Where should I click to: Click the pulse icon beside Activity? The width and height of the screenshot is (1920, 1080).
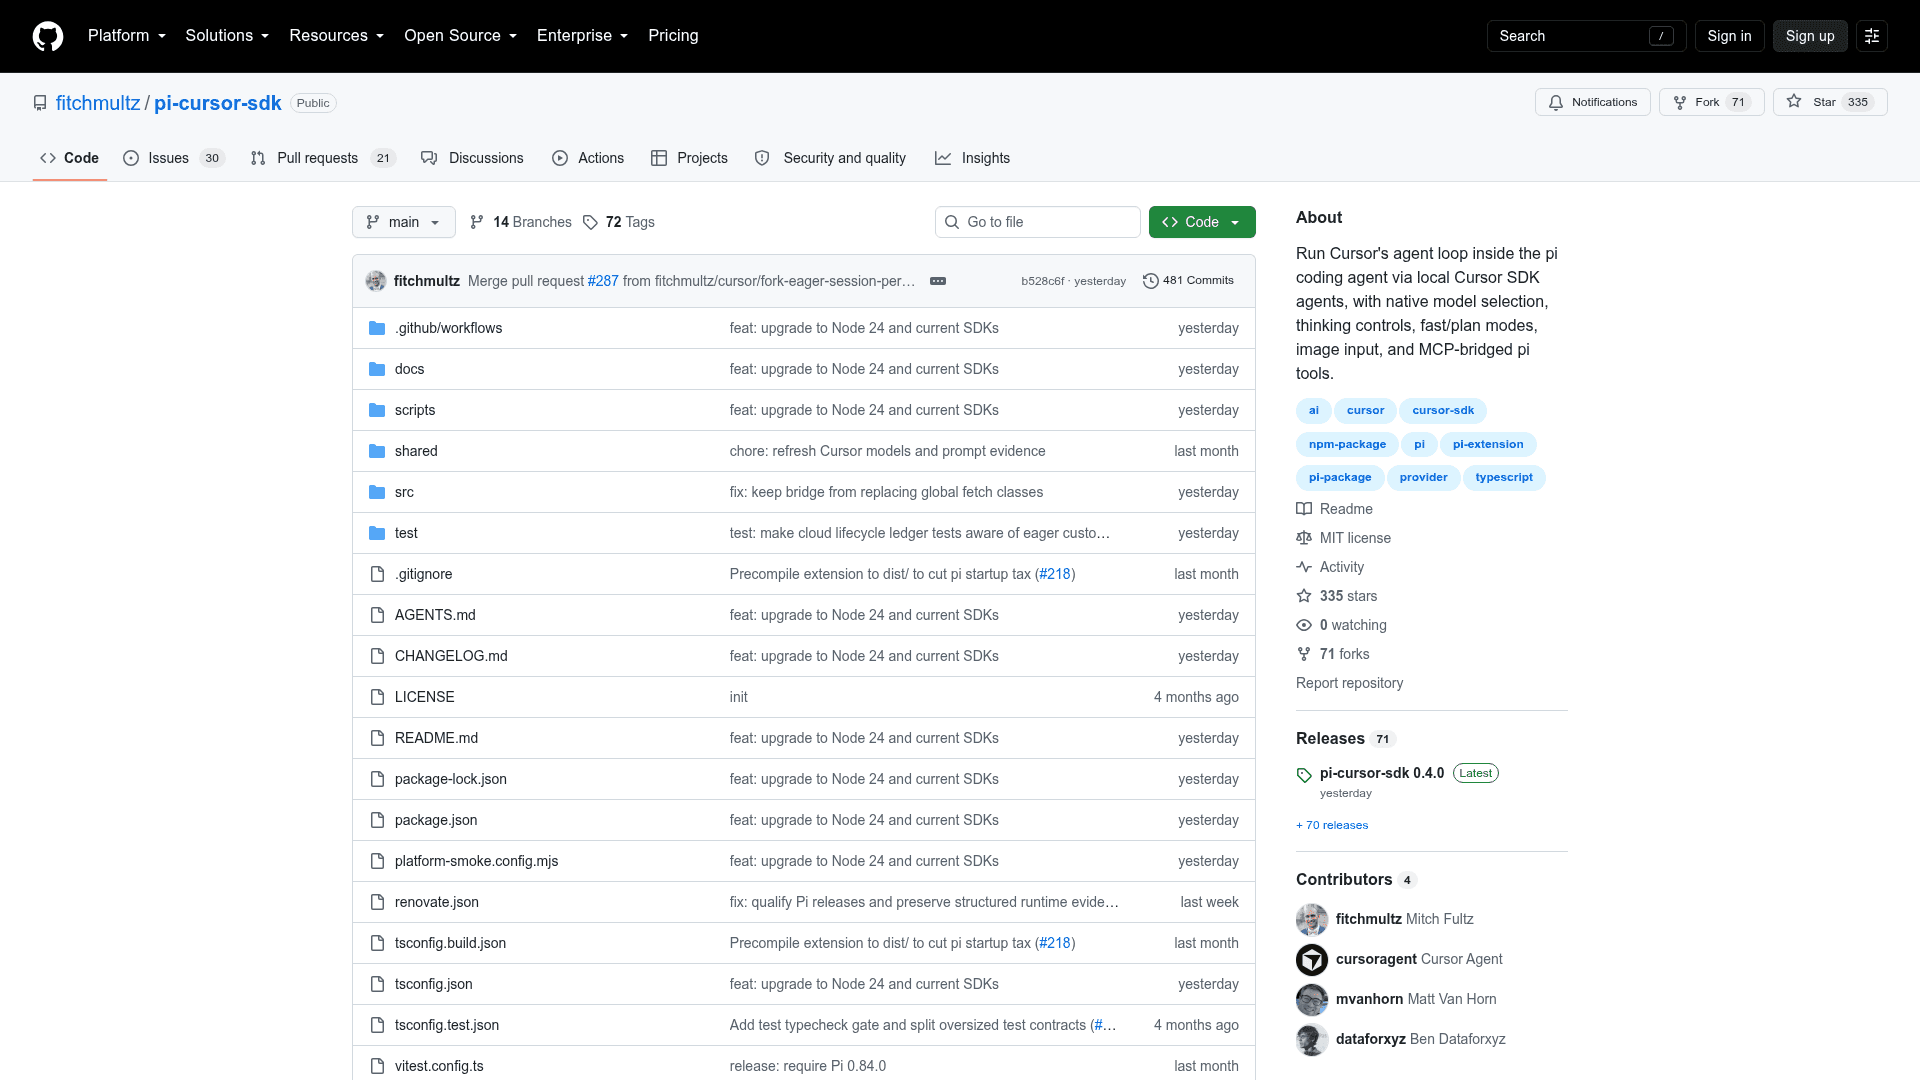click(1304, 567)
